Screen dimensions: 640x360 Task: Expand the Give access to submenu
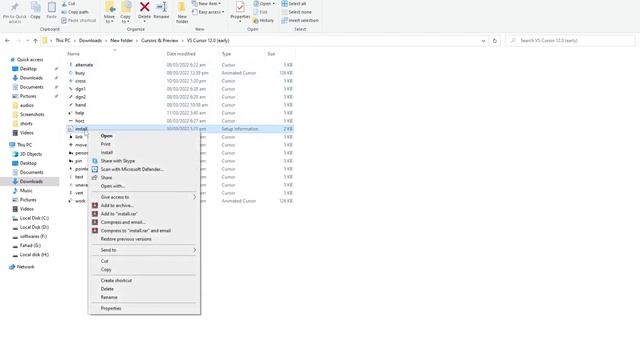(144, 197)
